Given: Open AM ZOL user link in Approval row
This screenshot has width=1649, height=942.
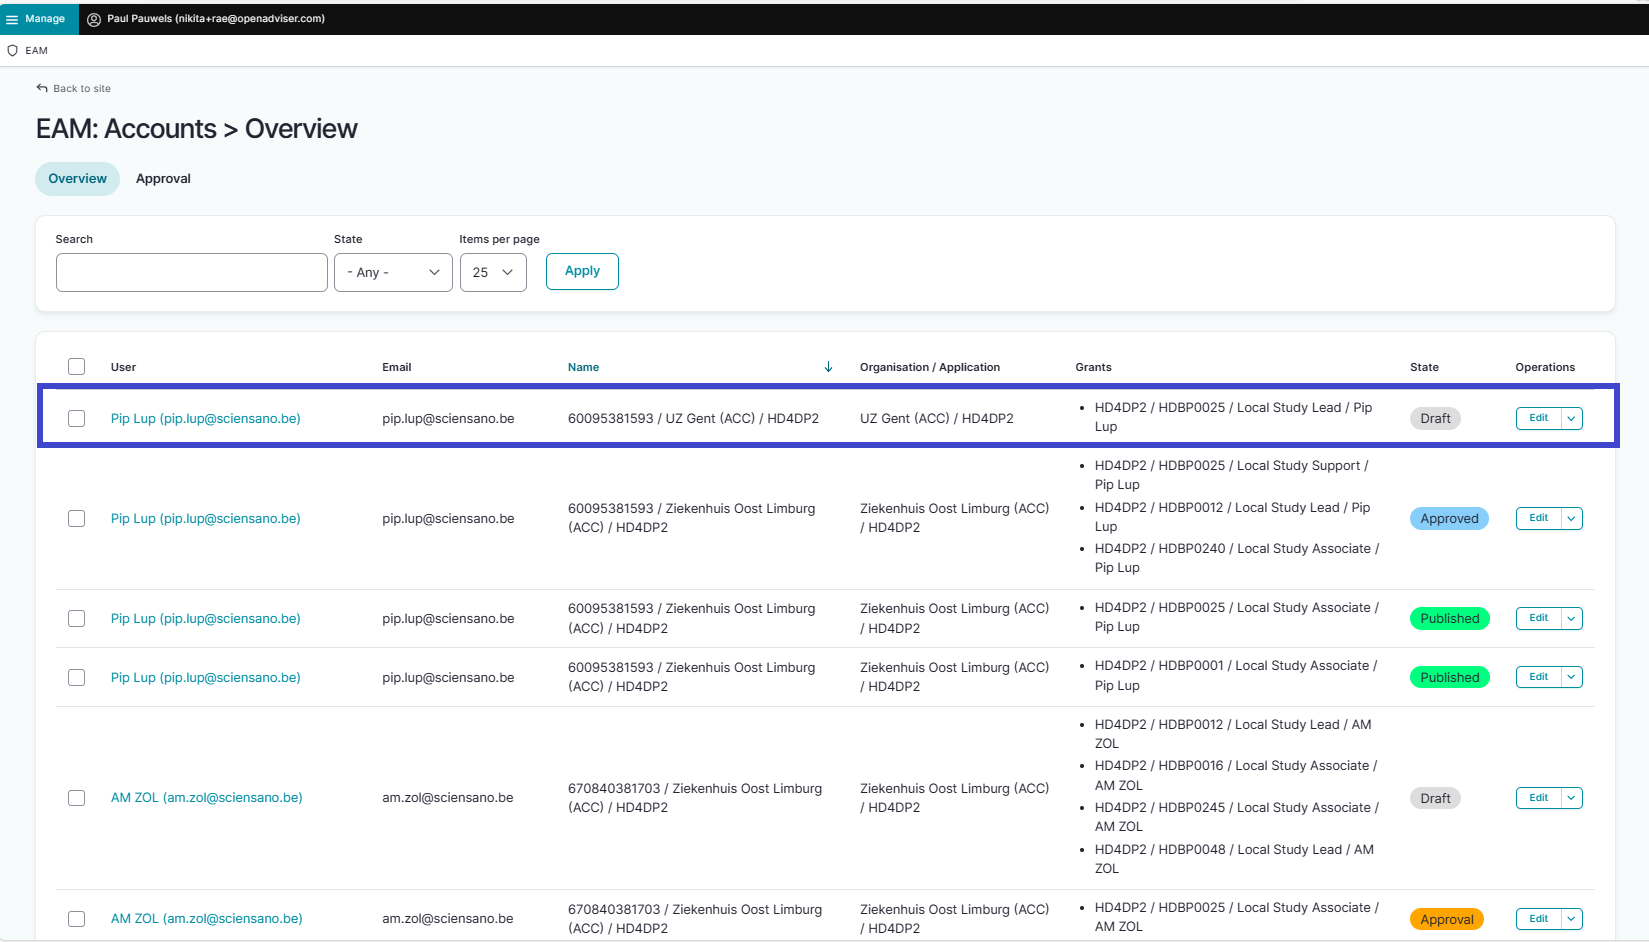Looking at the screenshot, I should click(x=206, y=918).
